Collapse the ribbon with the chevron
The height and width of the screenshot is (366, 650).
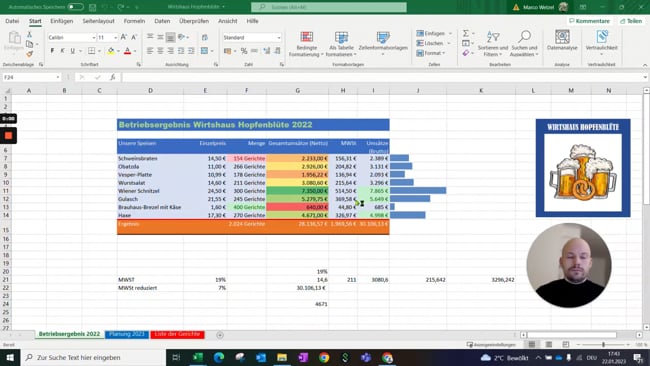(645, 65)
